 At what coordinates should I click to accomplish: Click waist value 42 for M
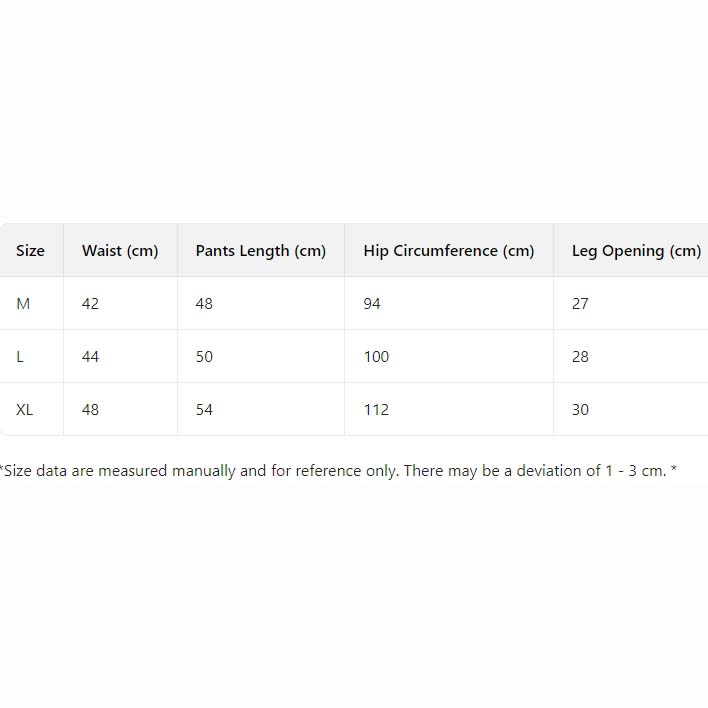tap(90, 304)
